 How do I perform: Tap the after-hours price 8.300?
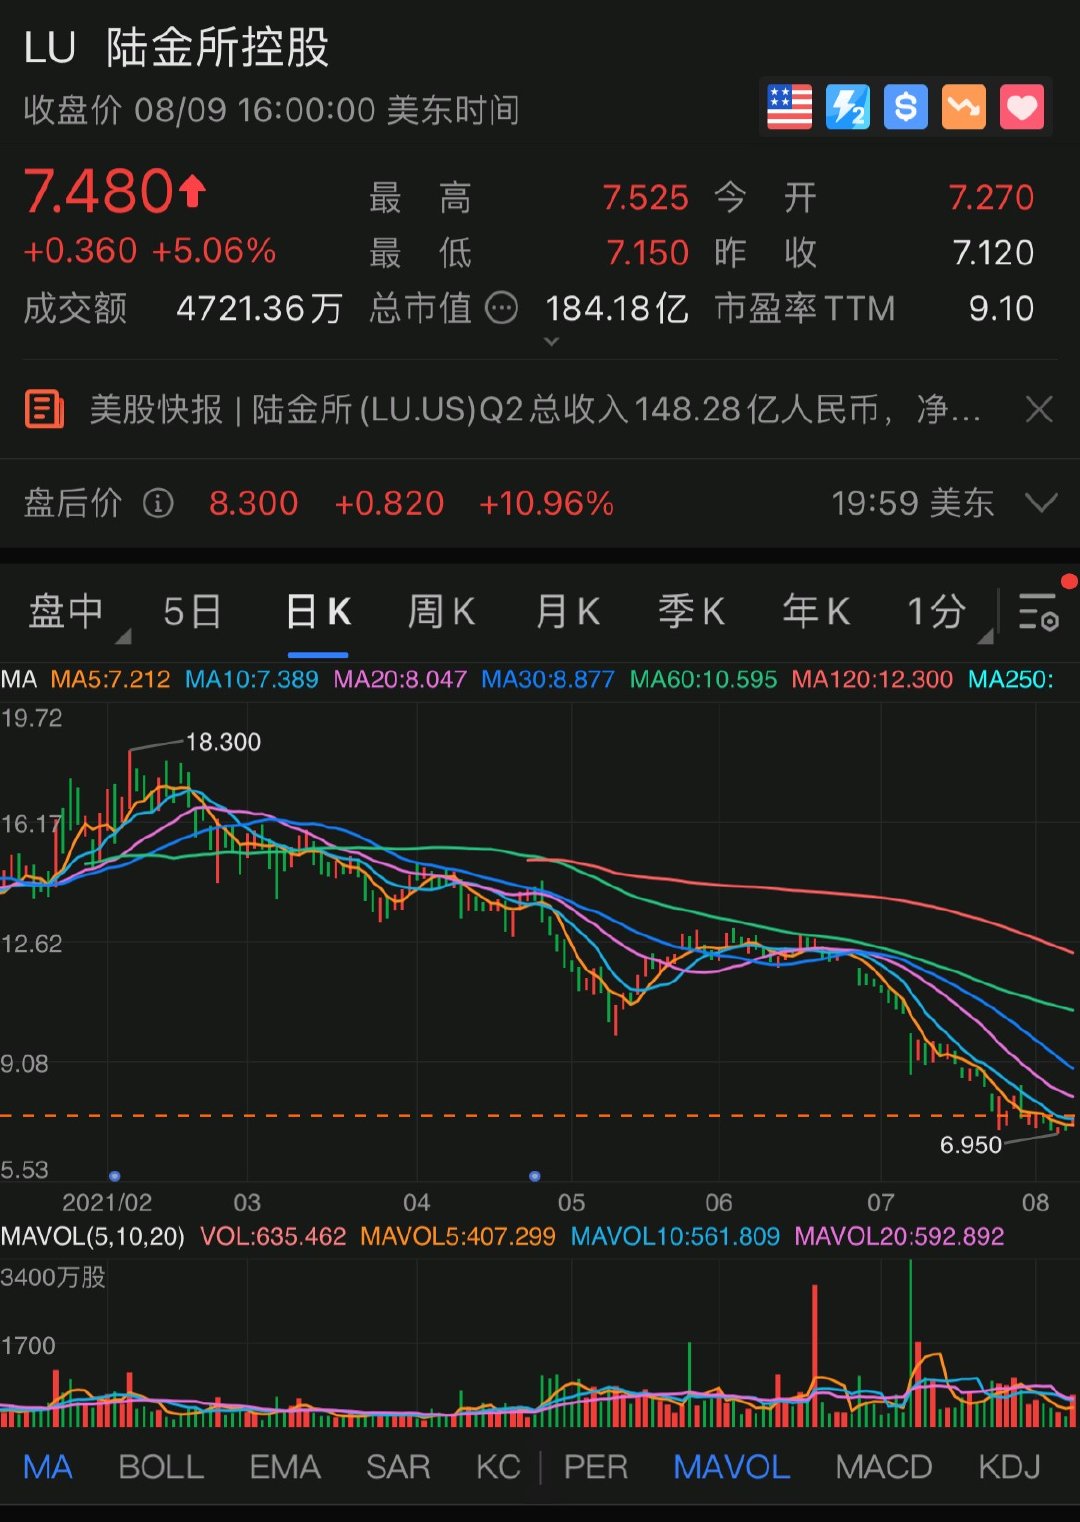pos(253,503)
